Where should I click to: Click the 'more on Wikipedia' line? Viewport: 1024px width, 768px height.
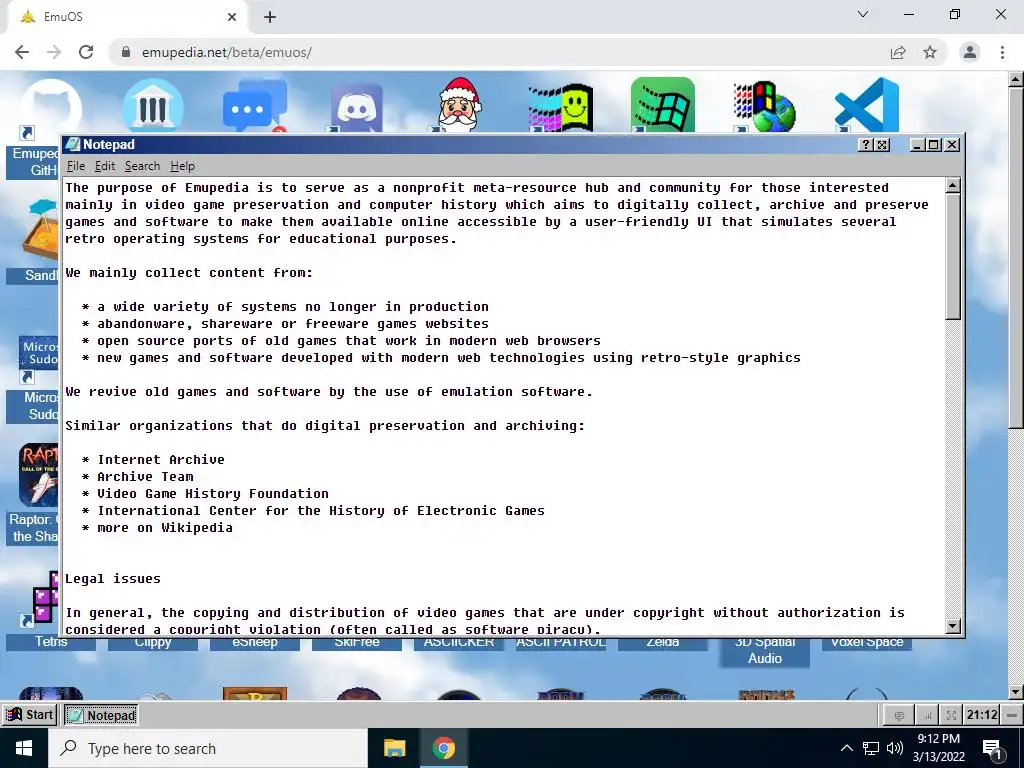click(x=165, y=528)
